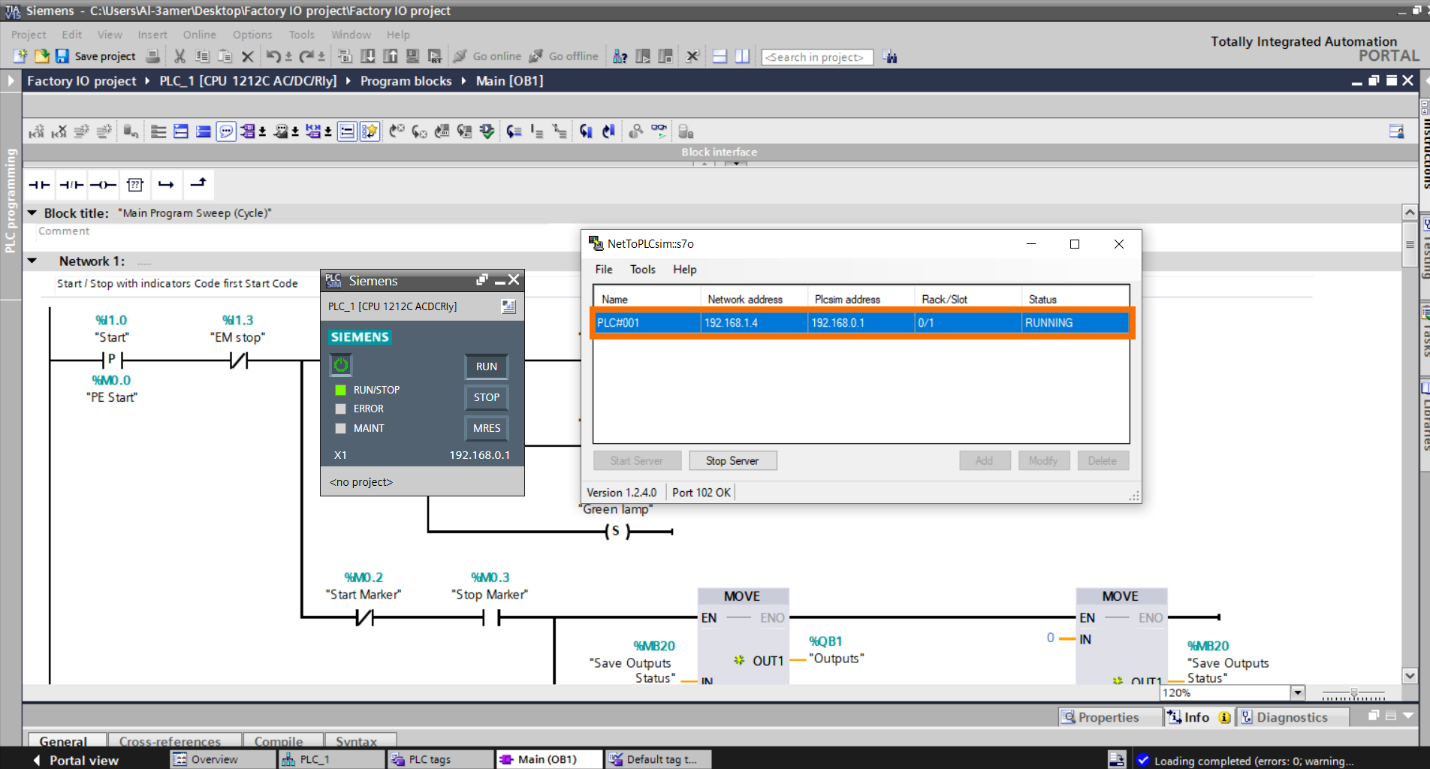Click the Cross-references icon in main toolbar
1430x769 pixels.
[x=692, y=57]
